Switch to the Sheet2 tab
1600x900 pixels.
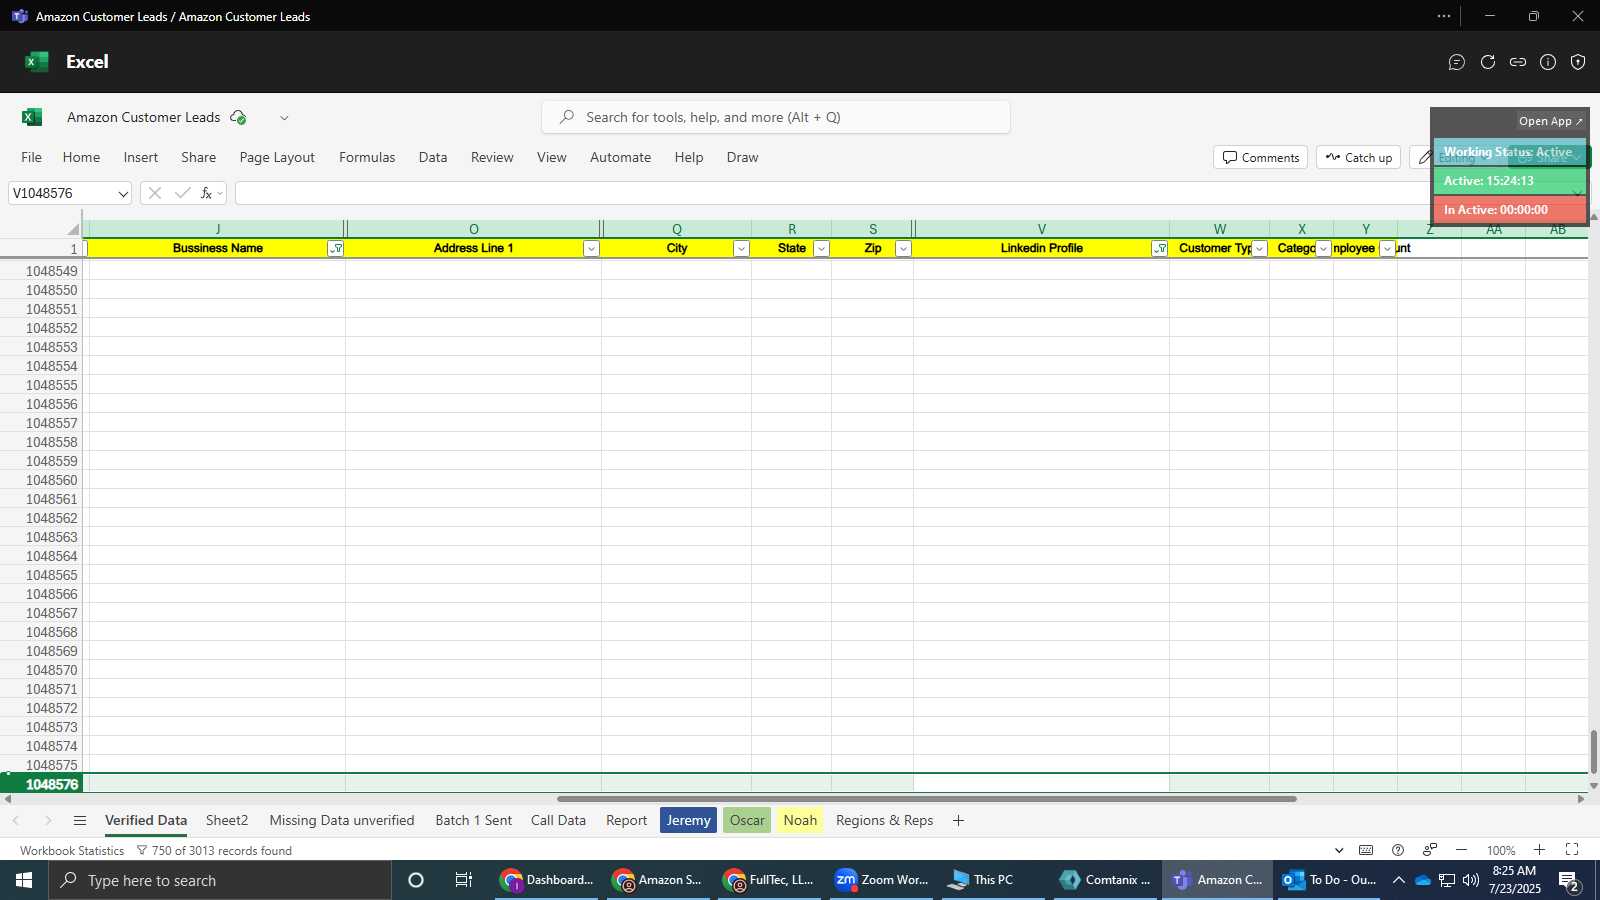(x=227, y=821)
